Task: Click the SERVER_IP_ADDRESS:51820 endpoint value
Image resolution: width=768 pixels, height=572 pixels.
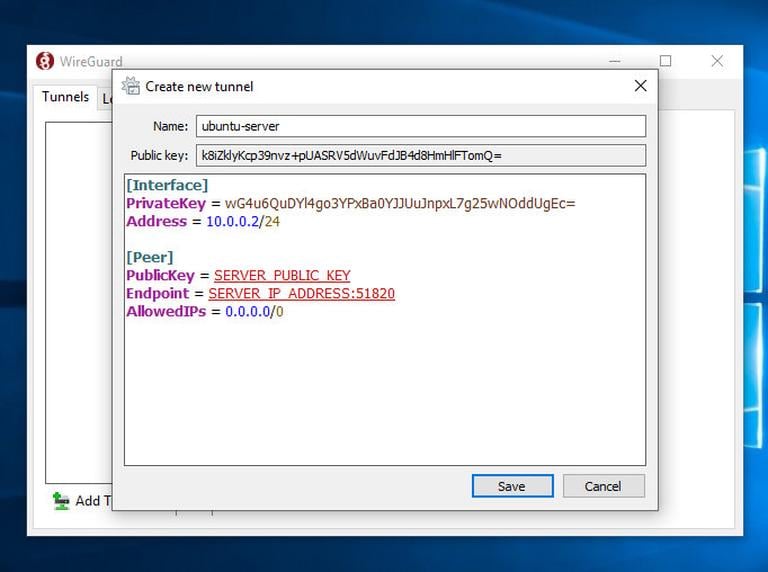Action: [302, 293]
